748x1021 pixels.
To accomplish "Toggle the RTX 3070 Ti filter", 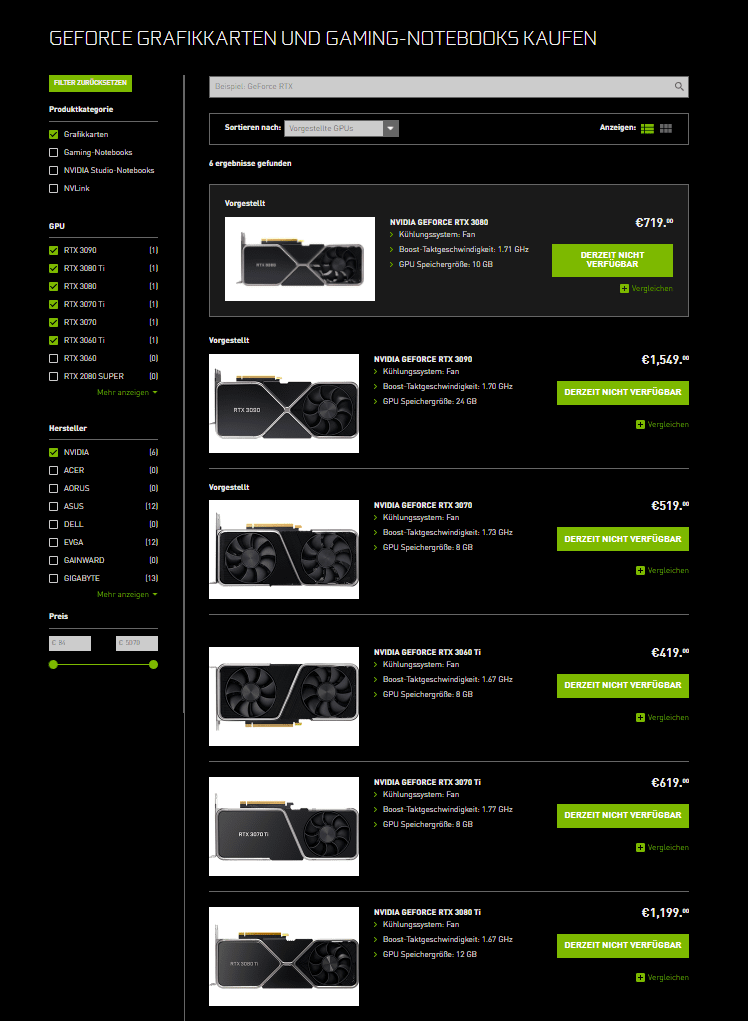I will click(x=53, y=304).
